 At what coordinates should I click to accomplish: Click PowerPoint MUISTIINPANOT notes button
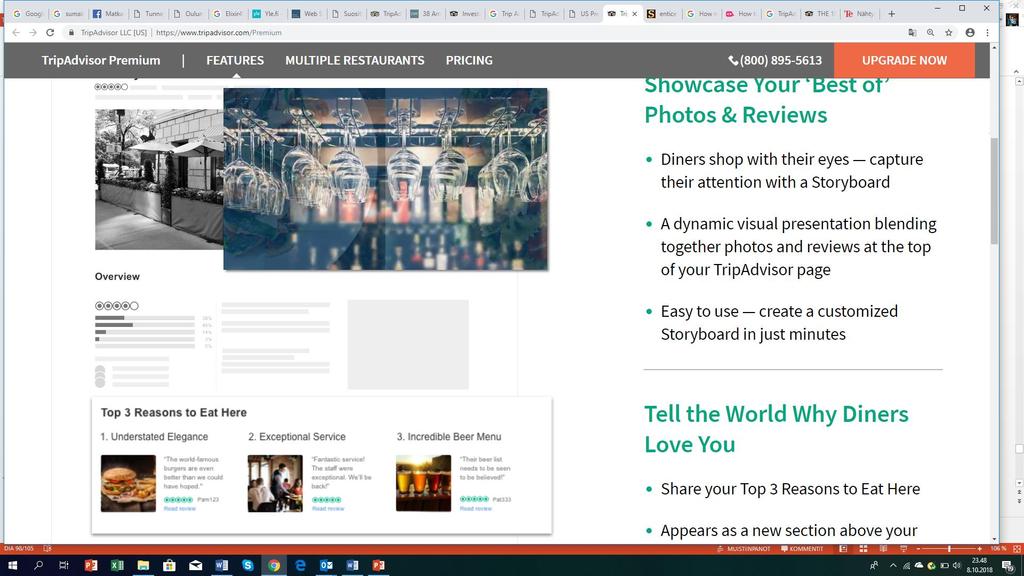(x=744, y=549)
